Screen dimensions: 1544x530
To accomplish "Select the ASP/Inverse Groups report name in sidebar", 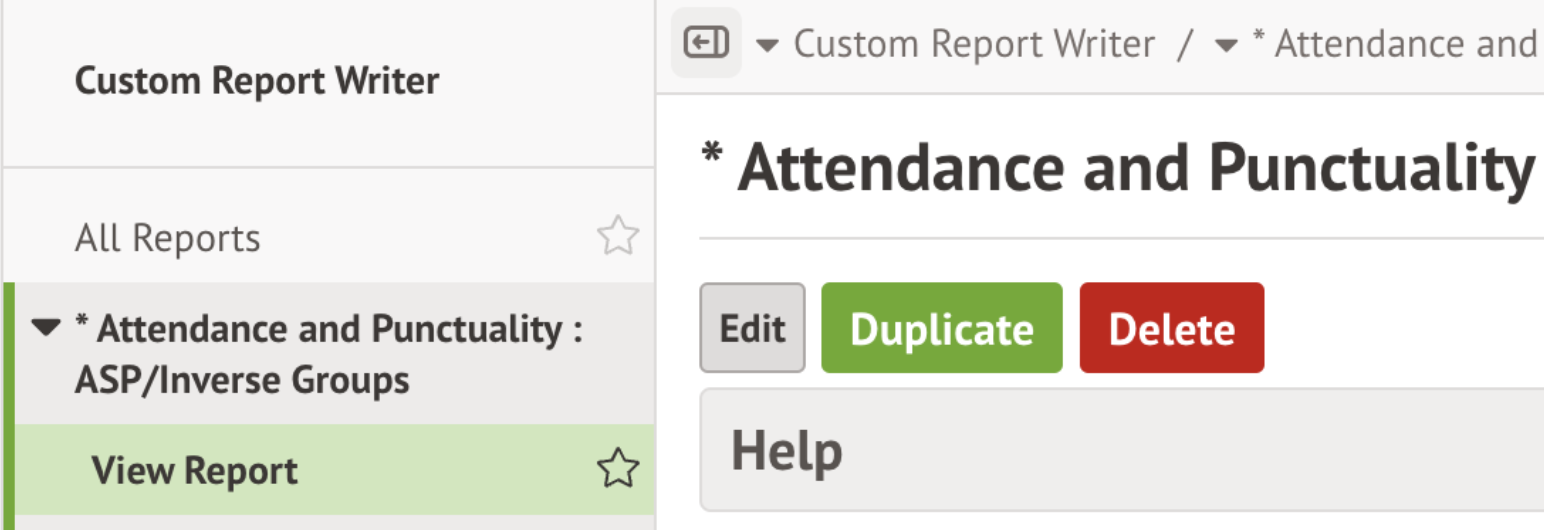I will (242, 380).
